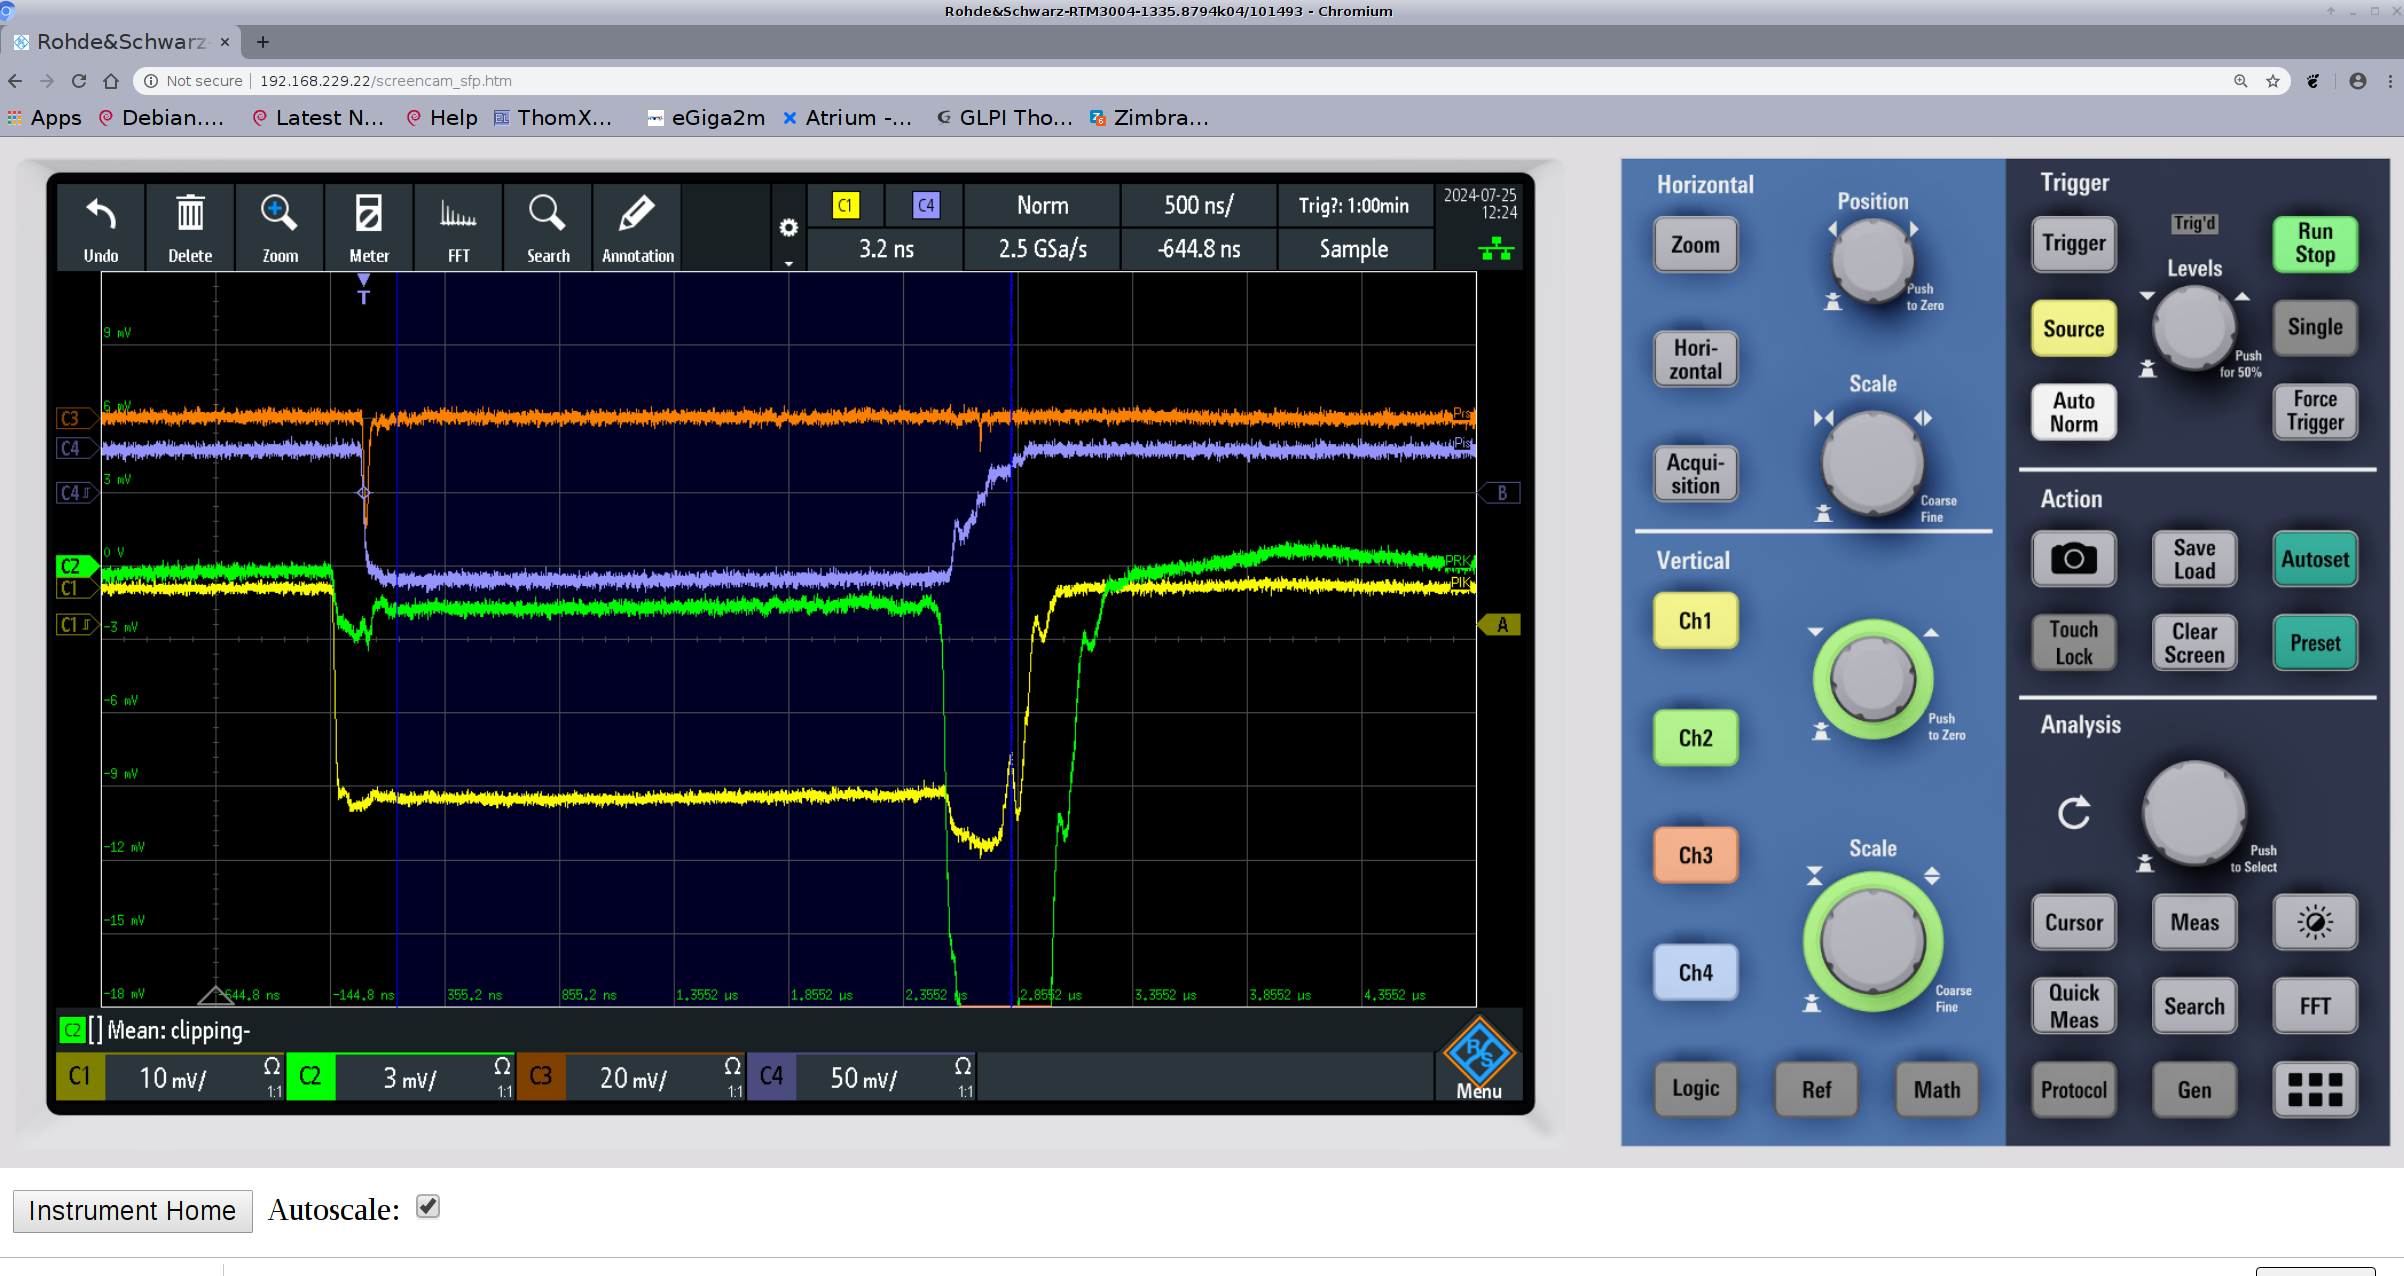
Task: Expand toolbar settings gear dropdown
Action: (x=789, y=229)
